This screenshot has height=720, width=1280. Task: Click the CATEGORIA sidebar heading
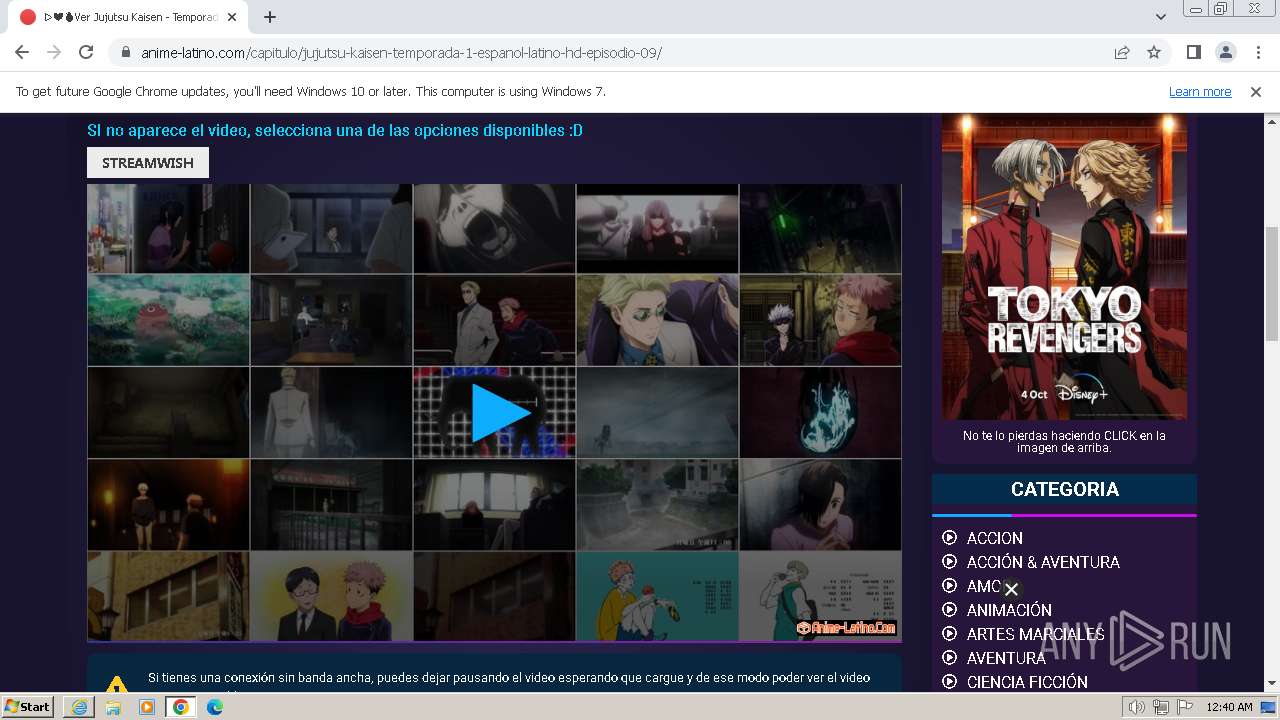[1064, 490]
